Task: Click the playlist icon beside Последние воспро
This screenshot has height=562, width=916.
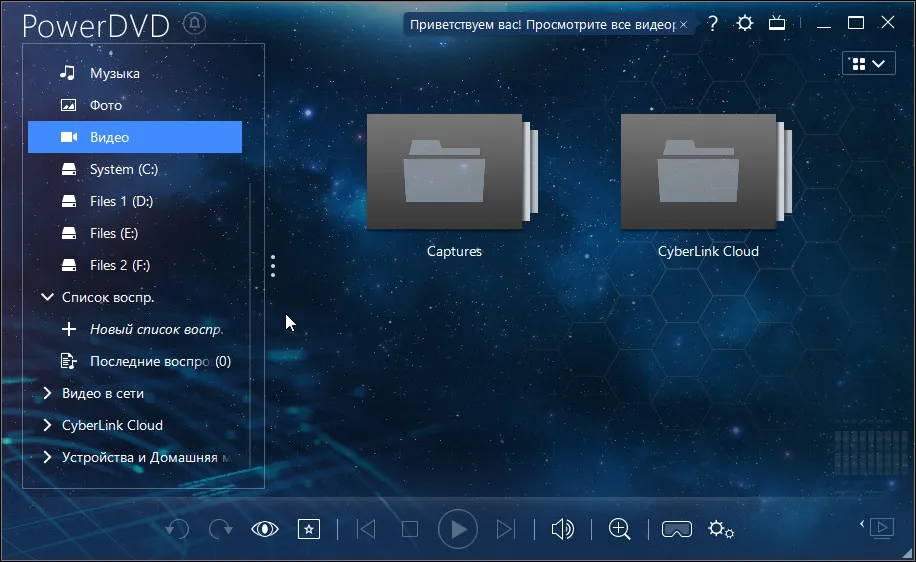Action: click(x=69, y=362)
